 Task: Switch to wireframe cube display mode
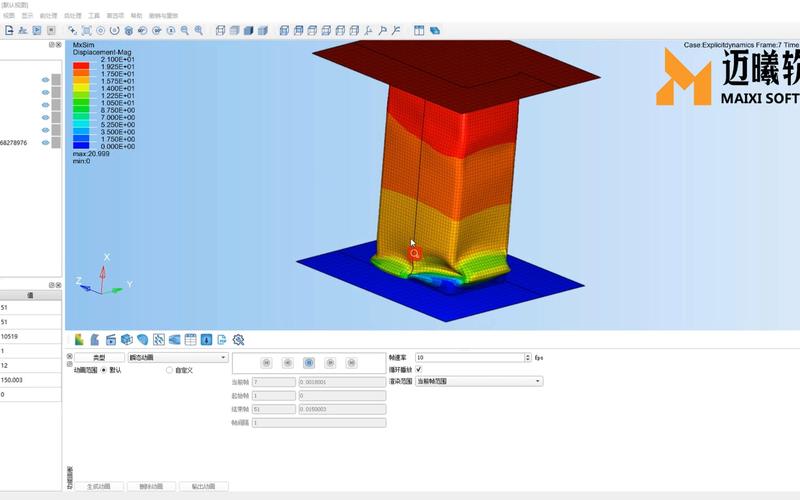[x=220, y=31]
